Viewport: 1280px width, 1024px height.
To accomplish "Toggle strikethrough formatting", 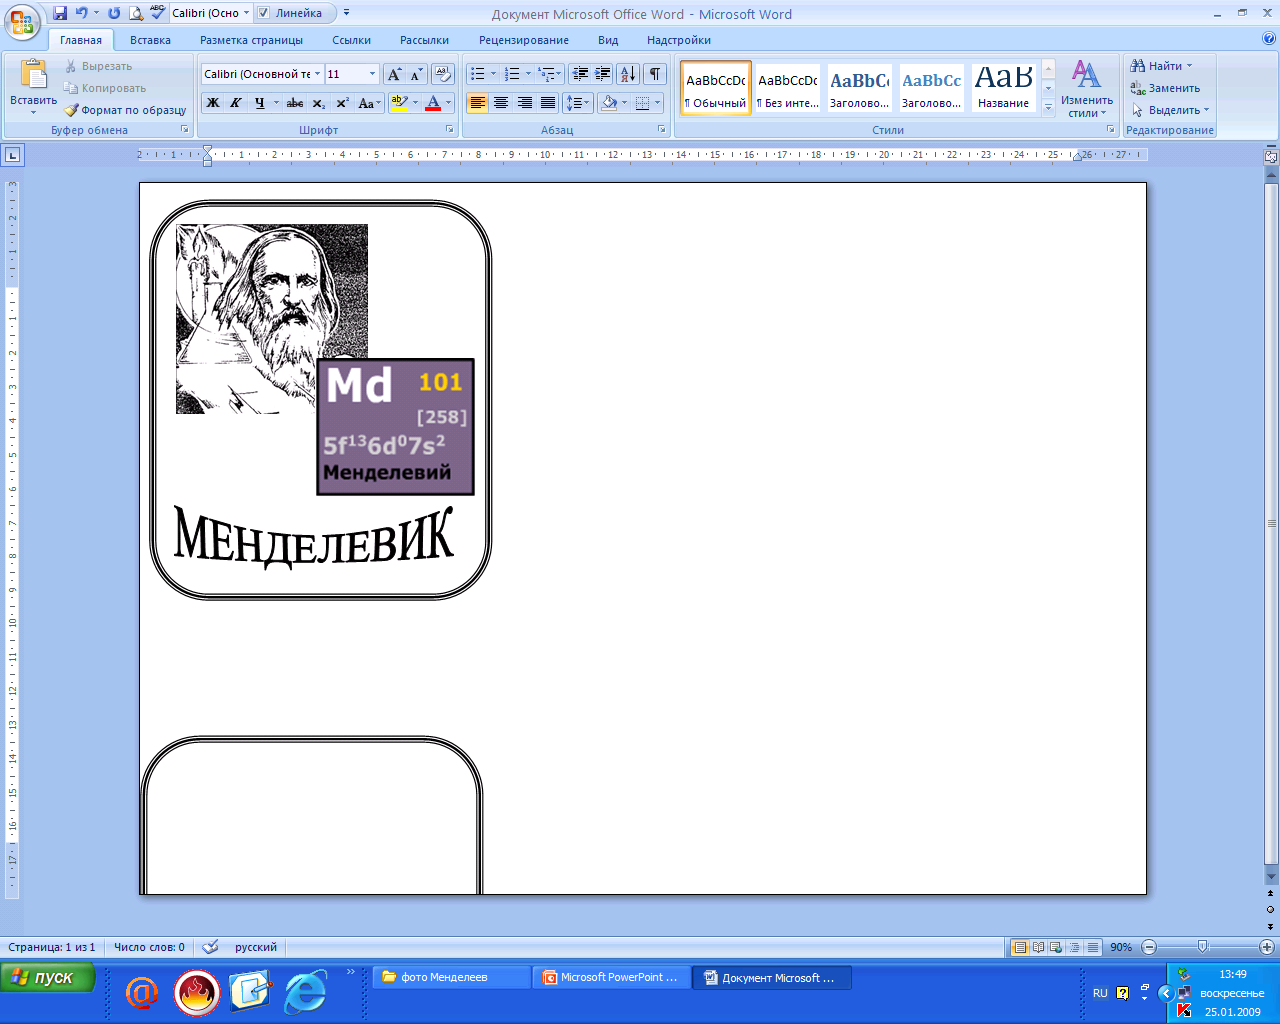I will (x=295, y=103).
